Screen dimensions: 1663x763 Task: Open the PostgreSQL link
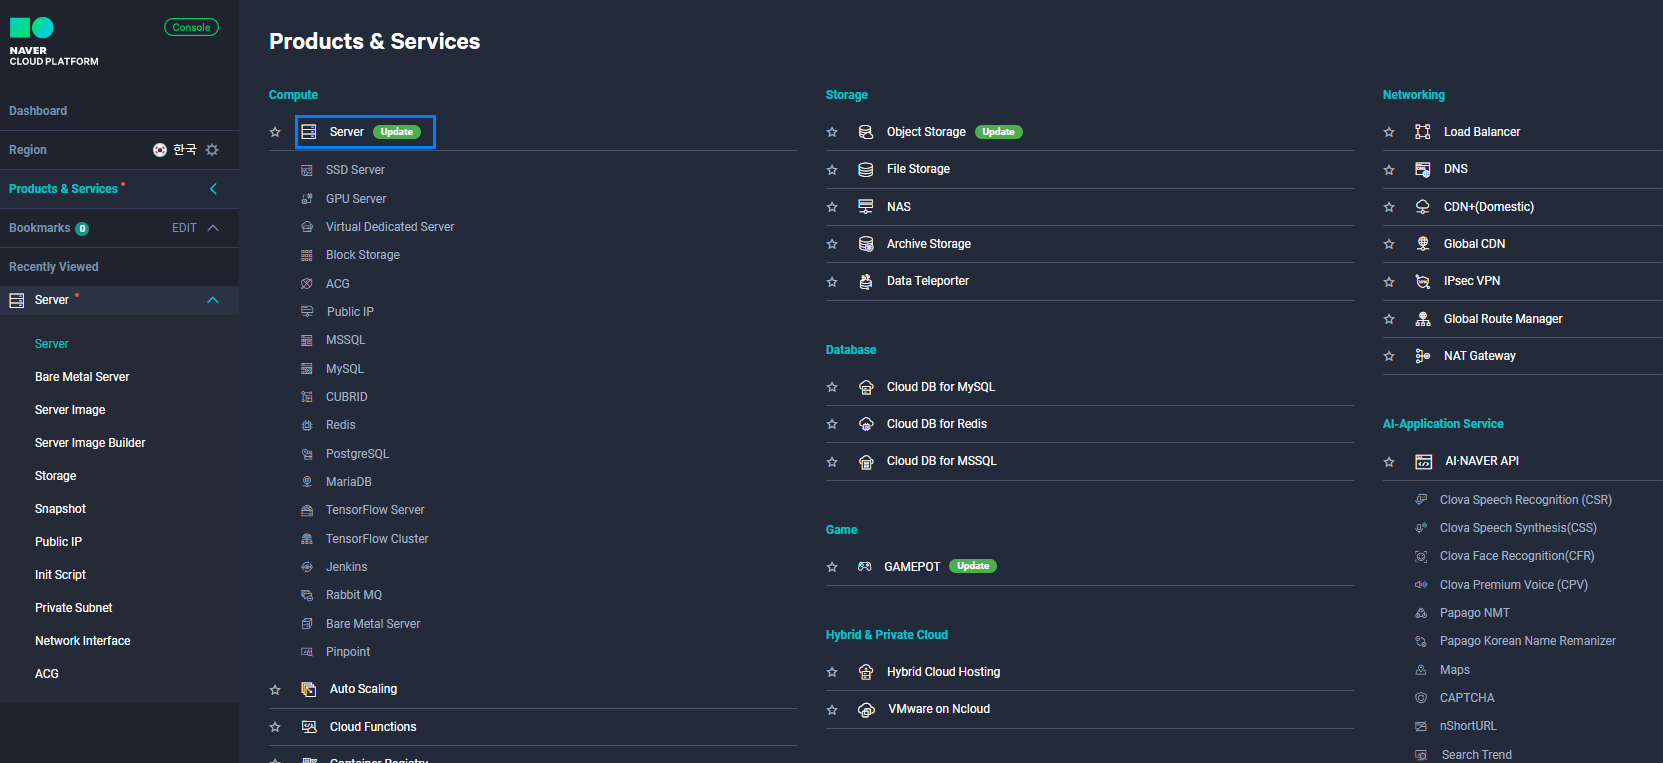pyautogui.click(x=357, y=454)
